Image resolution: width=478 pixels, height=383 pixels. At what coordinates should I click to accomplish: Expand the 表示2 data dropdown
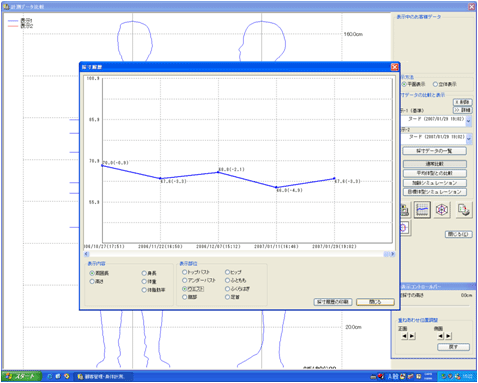(x=469, y=139)
